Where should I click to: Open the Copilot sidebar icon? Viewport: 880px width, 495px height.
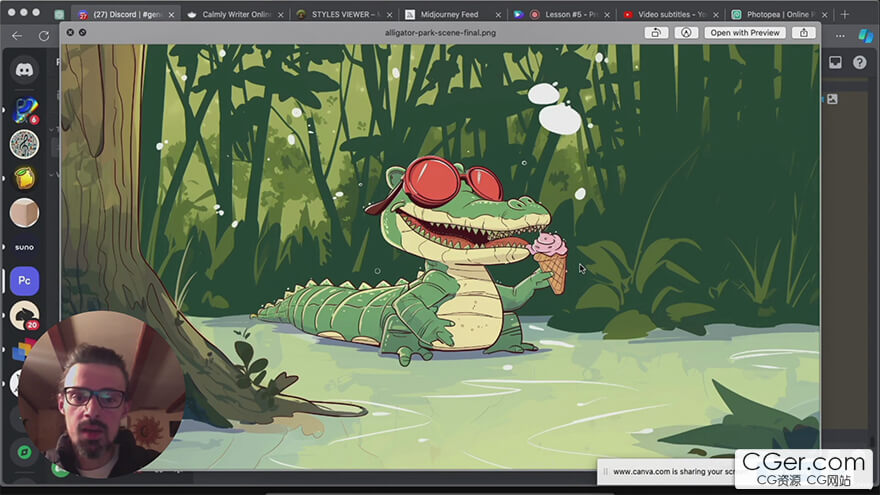[865, 36]
